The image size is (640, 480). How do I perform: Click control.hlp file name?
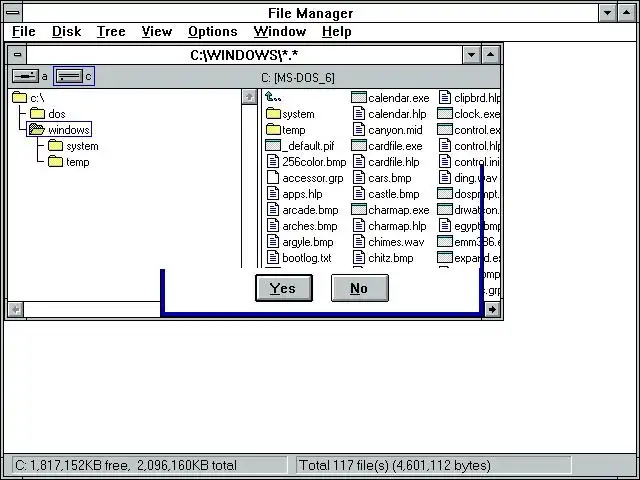[x=477, y=146]
